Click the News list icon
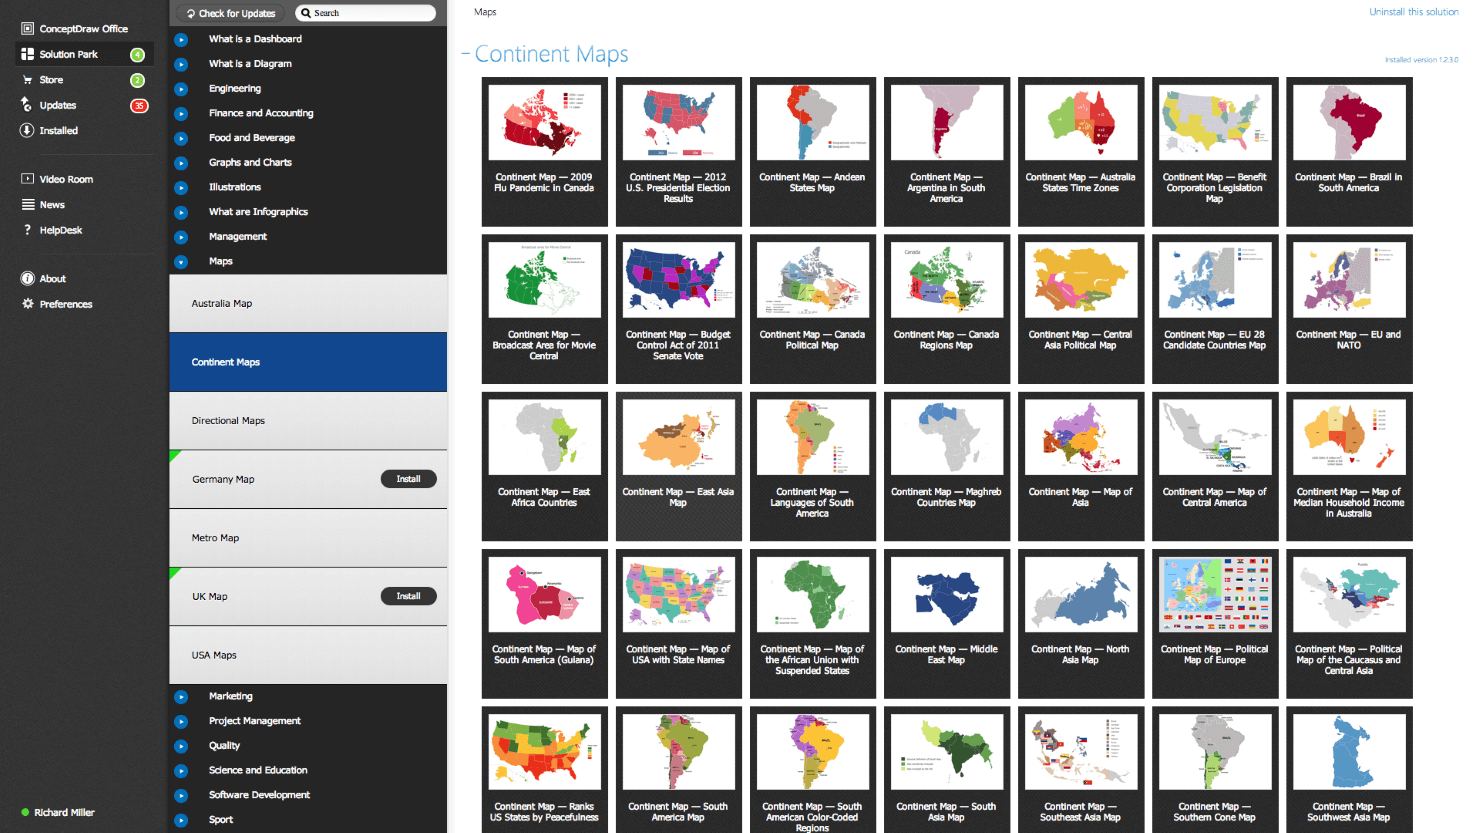This screenshot has height=833, width=1480. coord(27,204)
